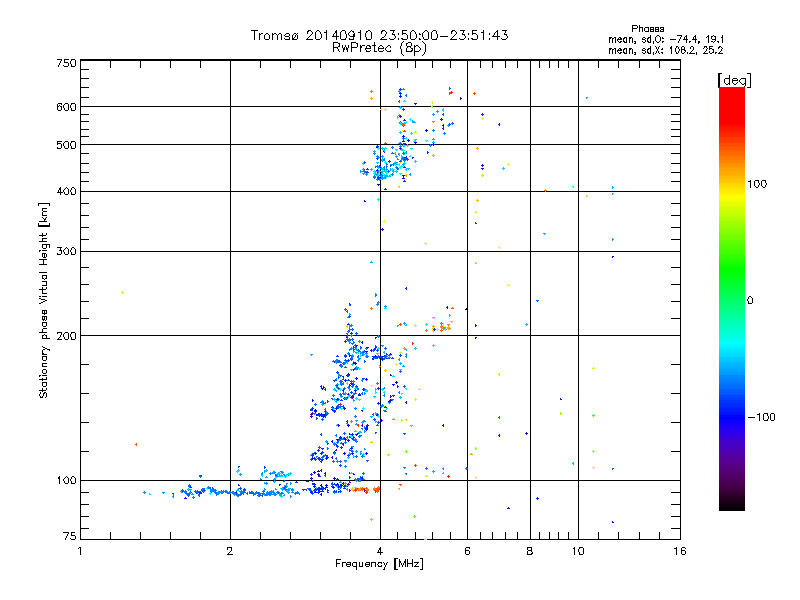Click the x-axis tick label '10'
The image size is (800, 600).
(578, 551)
